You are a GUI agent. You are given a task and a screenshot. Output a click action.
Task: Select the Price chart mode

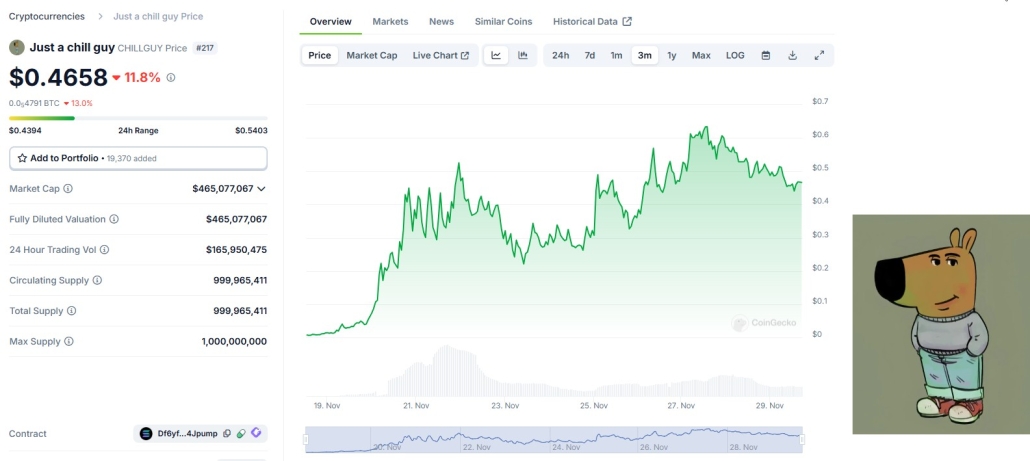coord(320,55)
